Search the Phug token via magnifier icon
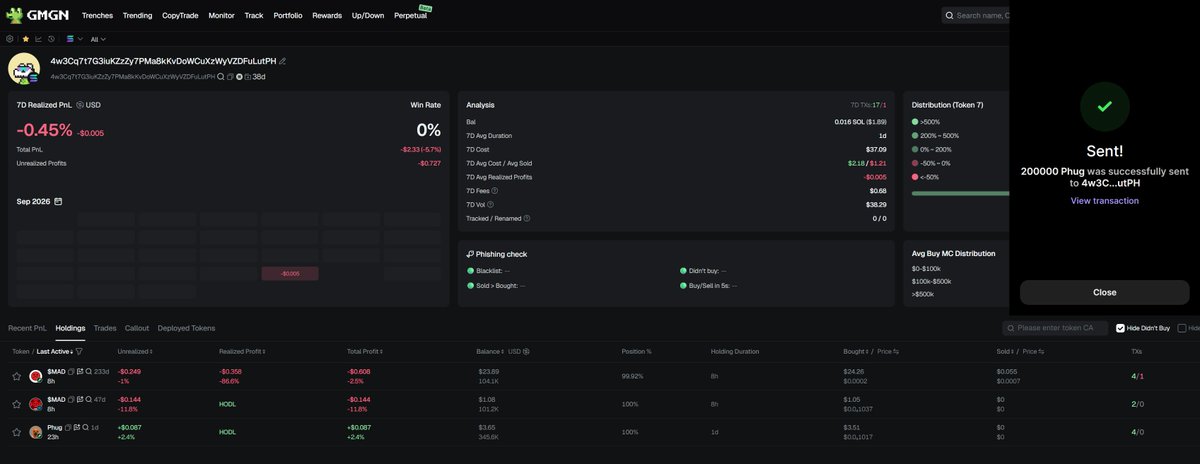Image resolution: width=1200 pixels, height=464 pixels. (x=85, y=427)
